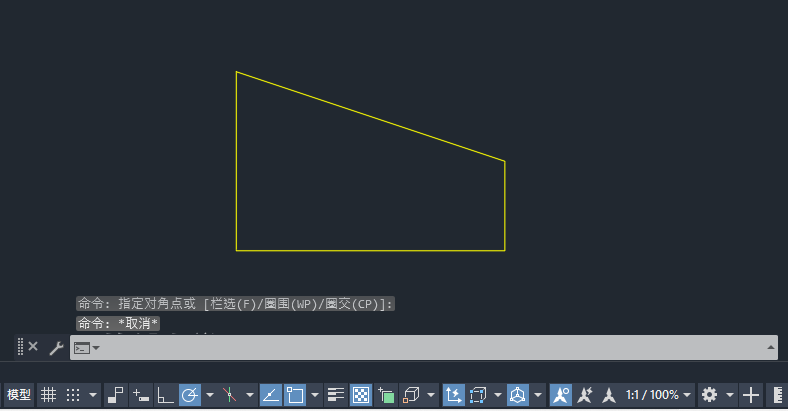Close the command line window
788x411 pixels.
[33, 347]
